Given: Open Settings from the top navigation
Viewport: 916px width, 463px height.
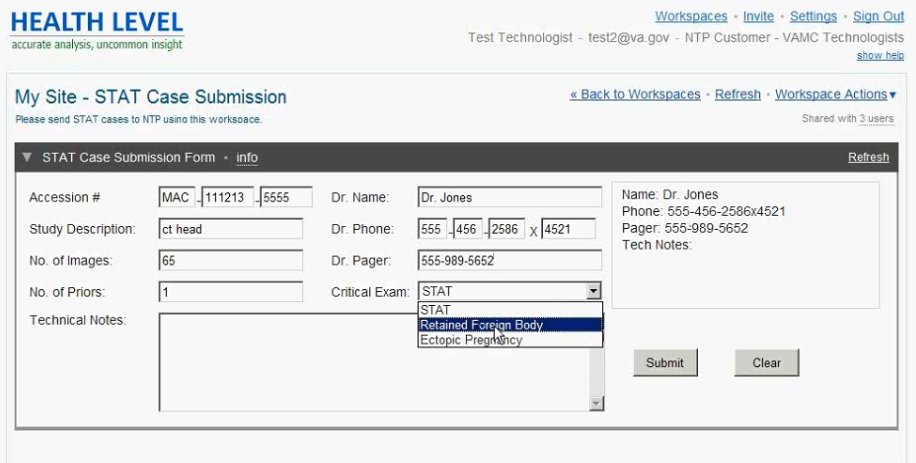Looking at the screenshot, I should (x=813, y=16).
